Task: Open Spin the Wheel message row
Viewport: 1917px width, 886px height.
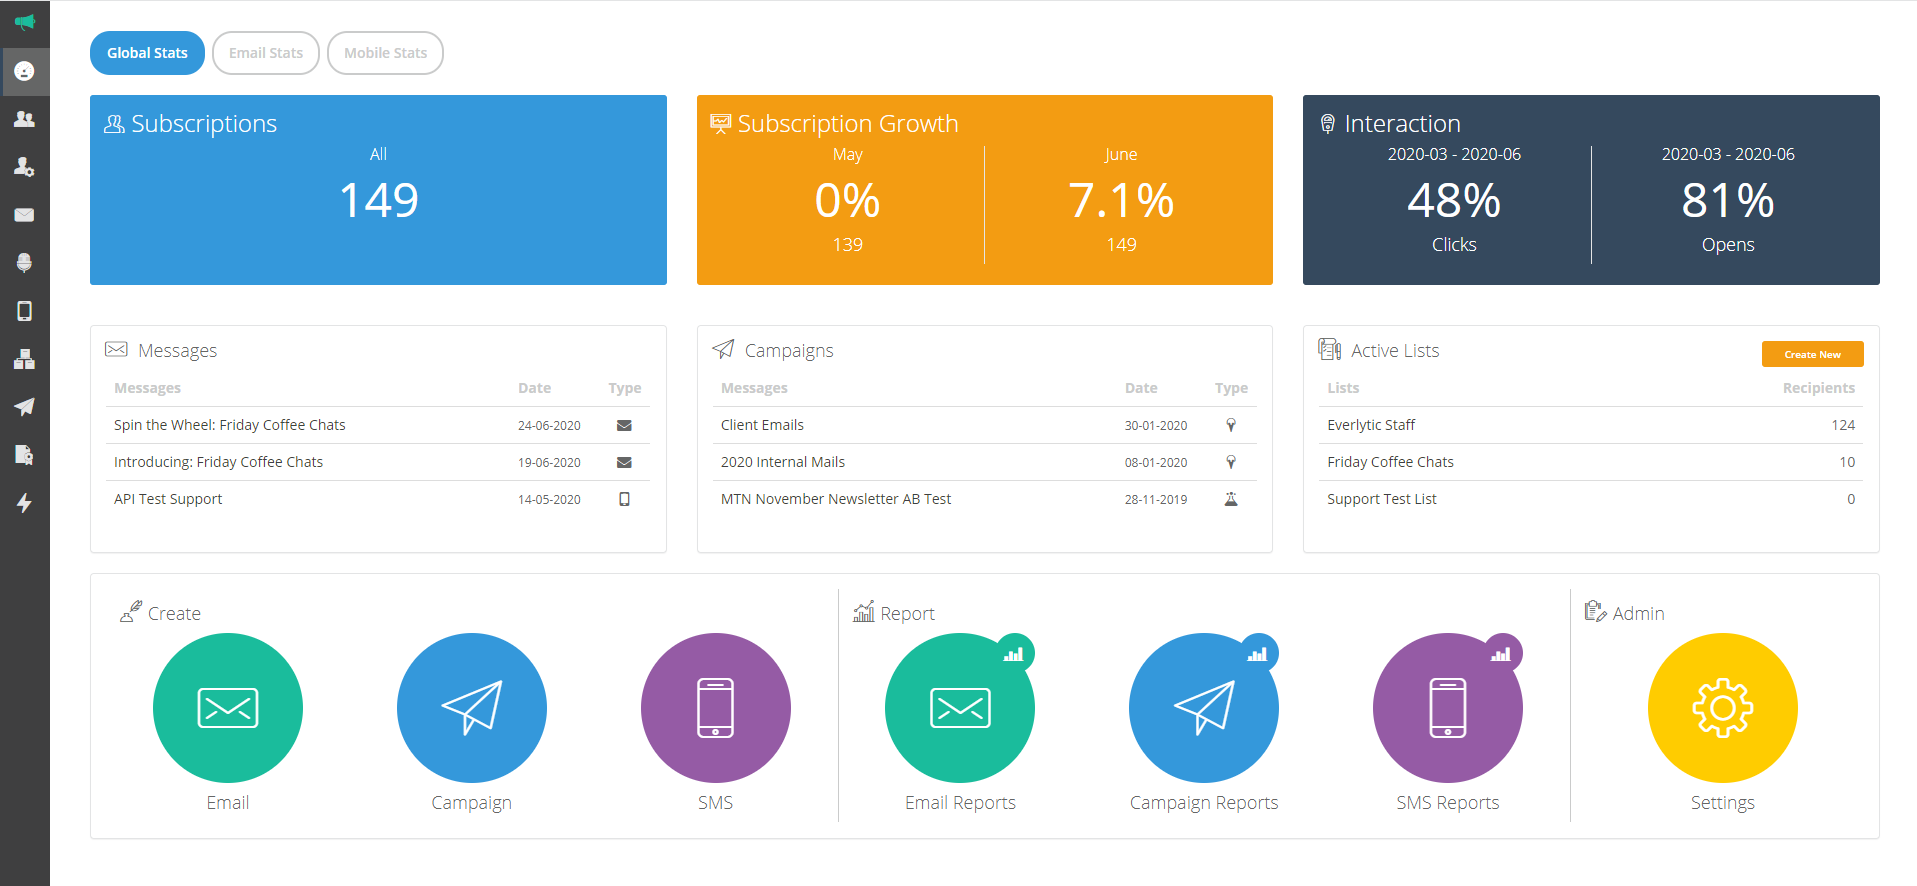Action: [378, 425]
